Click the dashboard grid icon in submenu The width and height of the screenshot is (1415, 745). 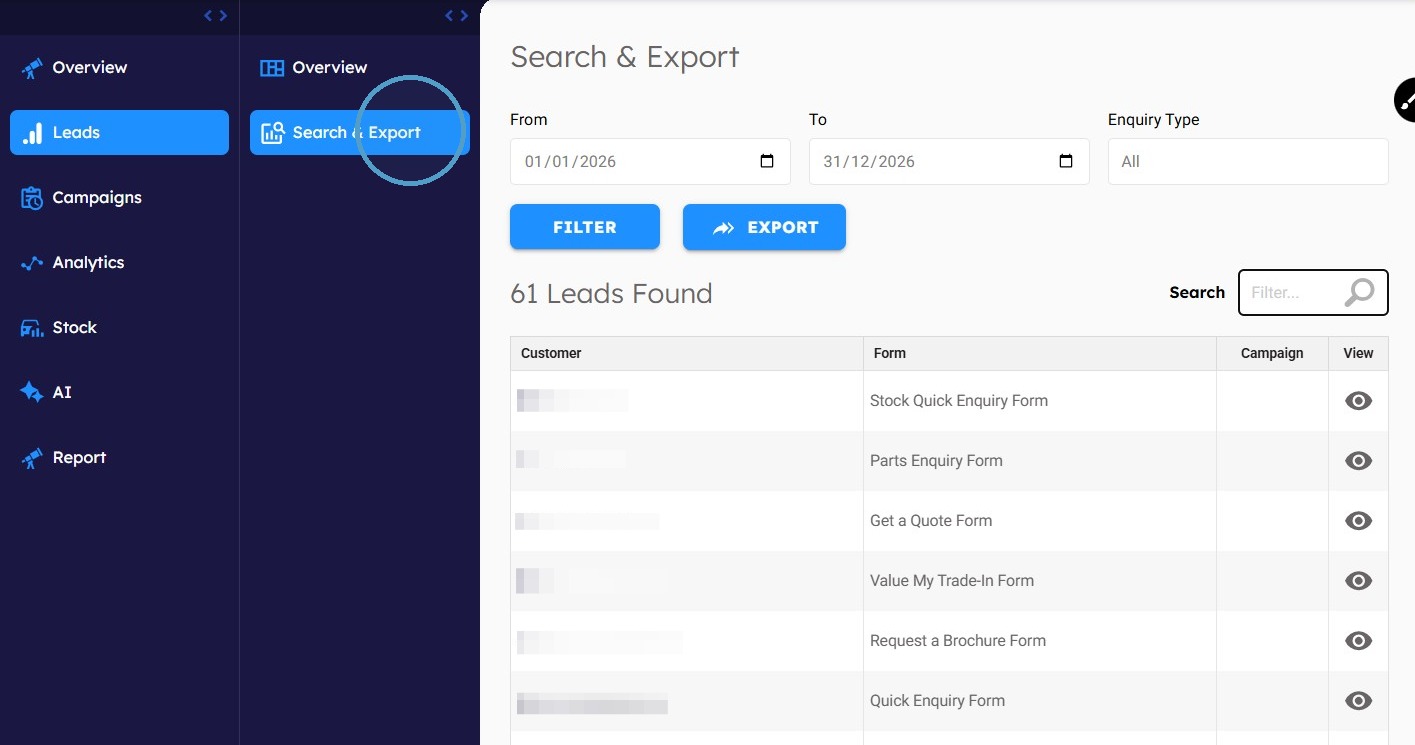272,68
